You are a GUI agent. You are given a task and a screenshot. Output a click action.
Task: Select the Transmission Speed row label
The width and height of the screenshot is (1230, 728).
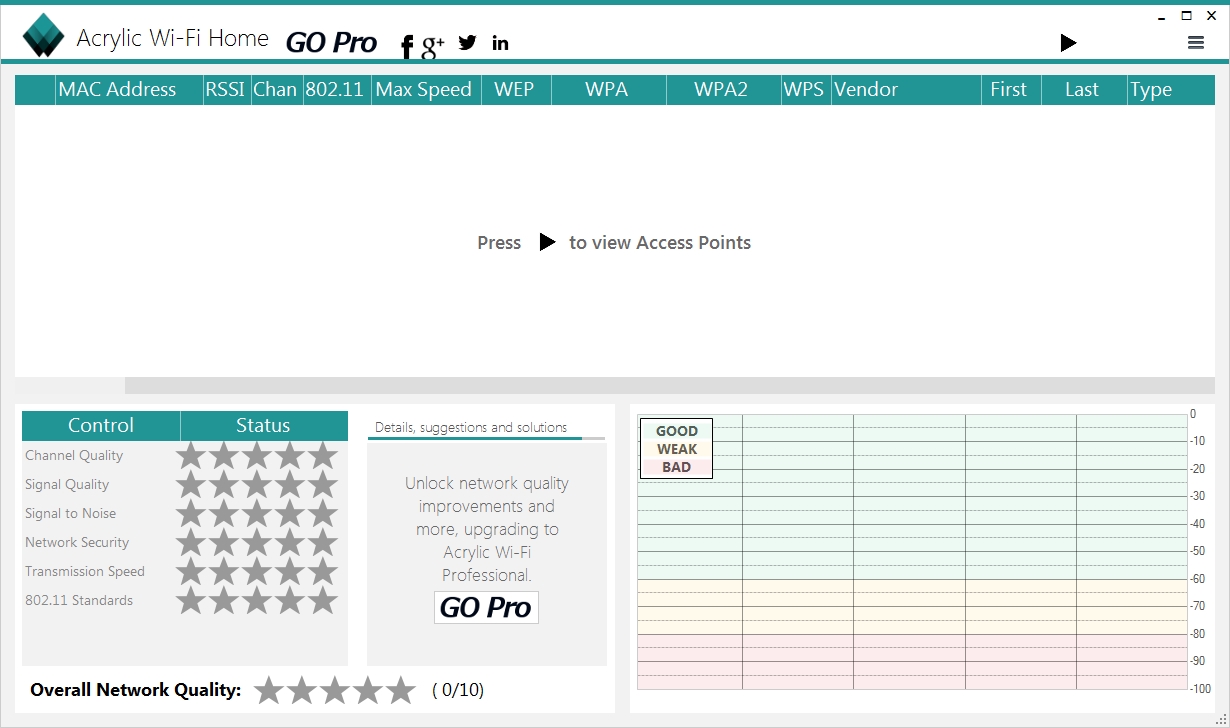(x=85, y=571)
